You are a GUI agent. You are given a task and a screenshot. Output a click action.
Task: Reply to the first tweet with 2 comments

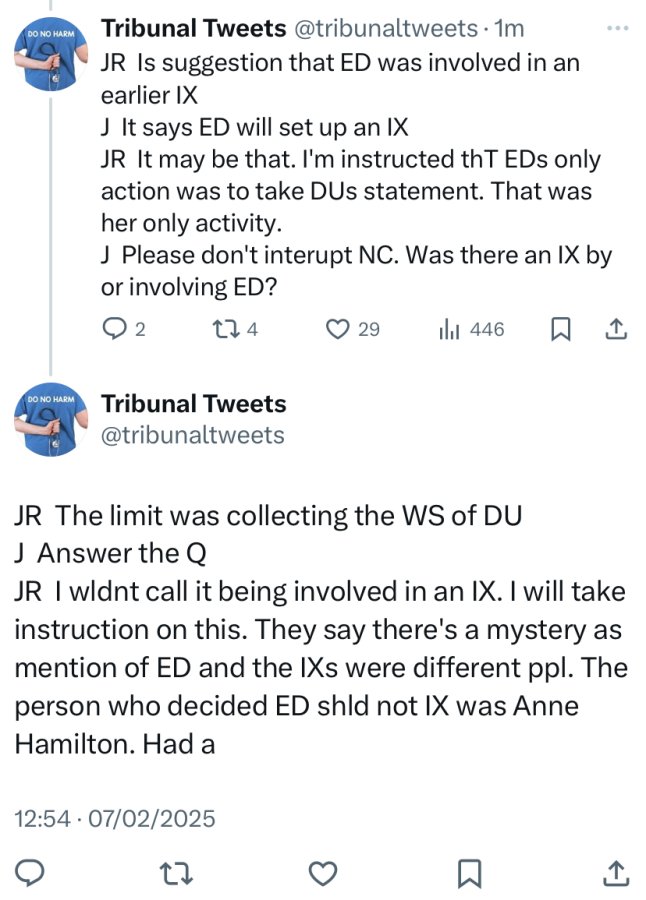click(123, 329)
